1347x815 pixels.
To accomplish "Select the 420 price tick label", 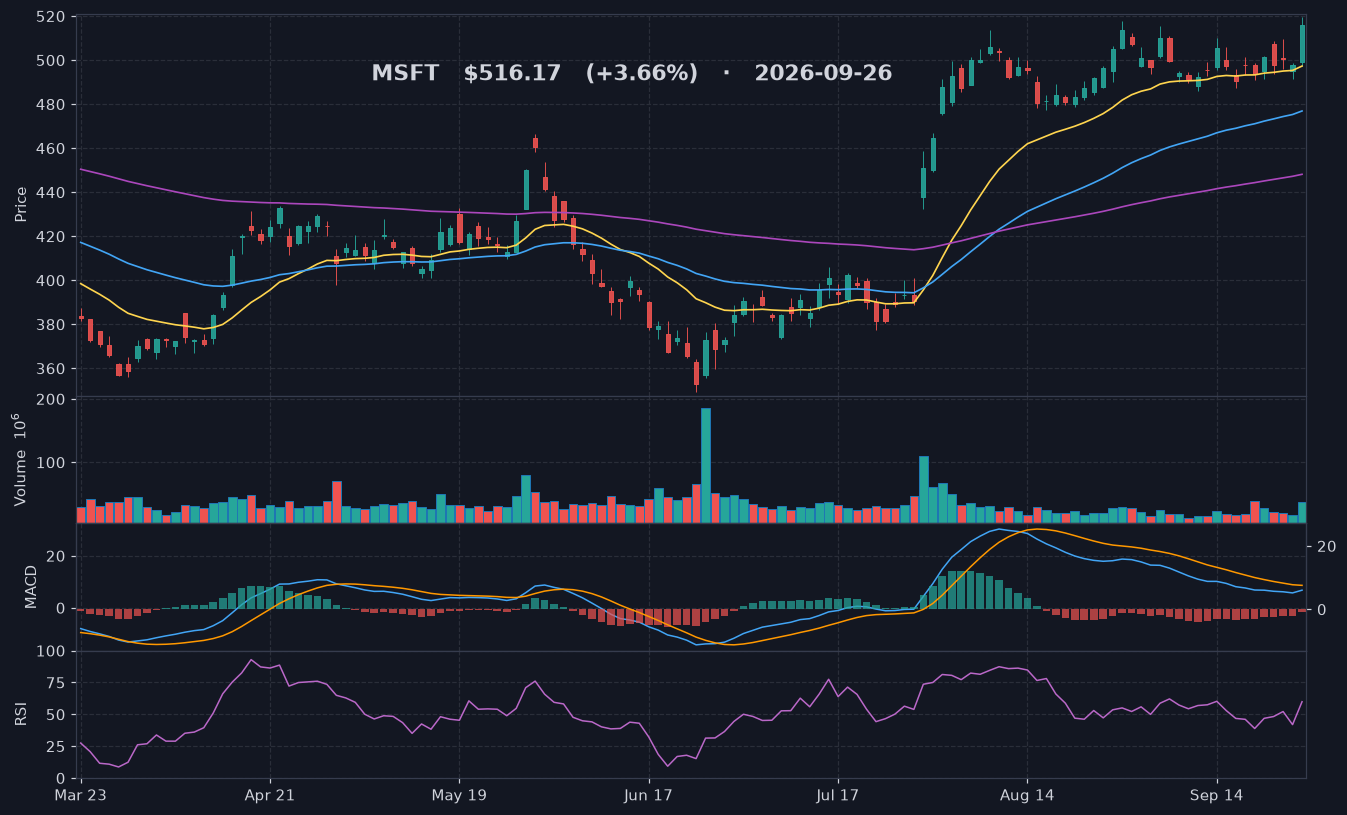I will click(x=50, y=237).
